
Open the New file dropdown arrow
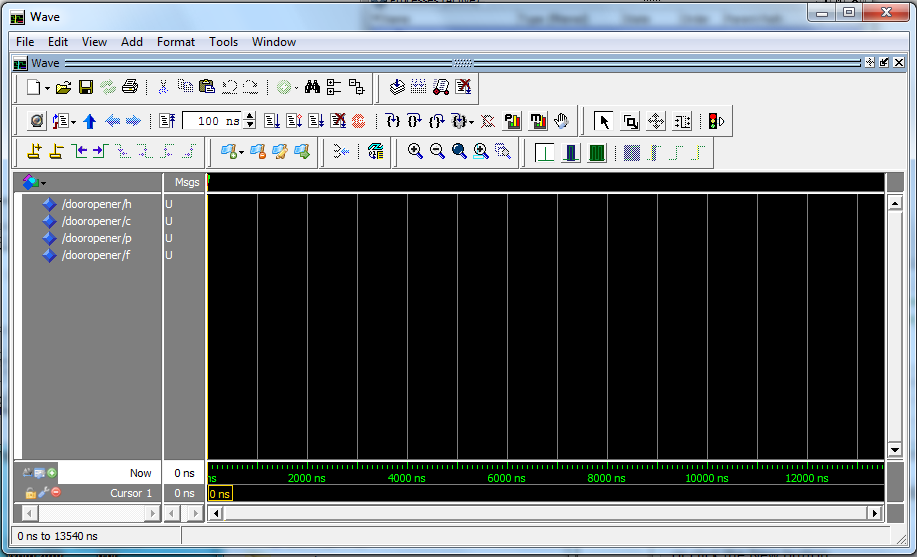(46, 88)
